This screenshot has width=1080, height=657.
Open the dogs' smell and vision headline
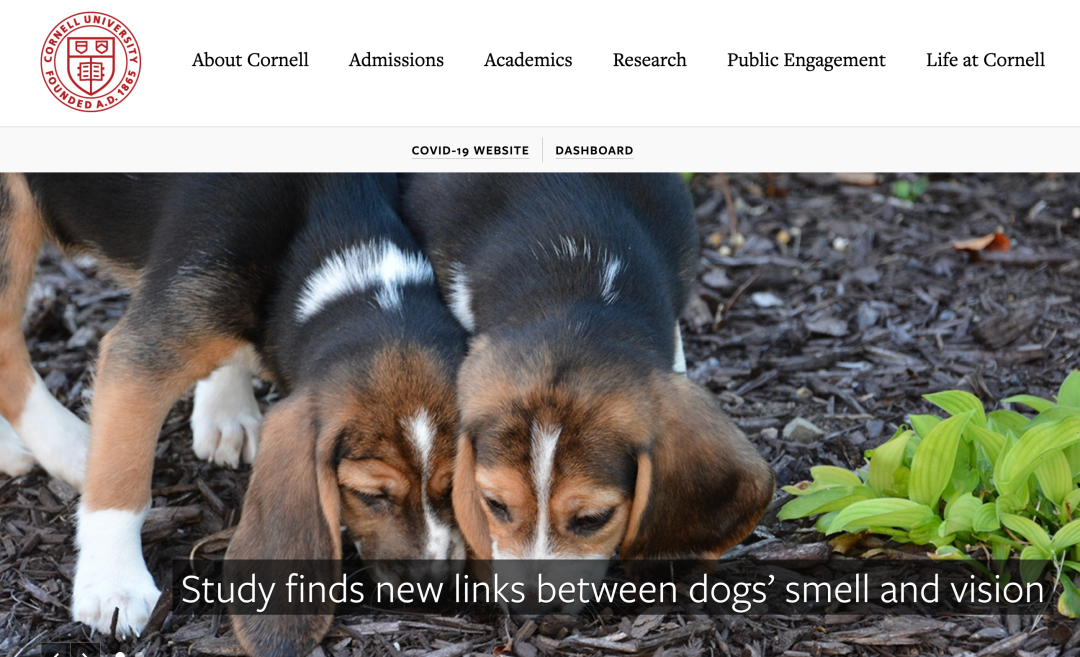coord(612,590)
